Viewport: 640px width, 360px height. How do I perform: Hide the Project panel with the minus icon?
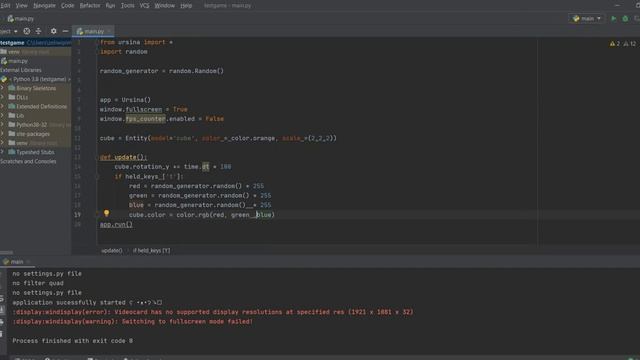tap(65, 31)
